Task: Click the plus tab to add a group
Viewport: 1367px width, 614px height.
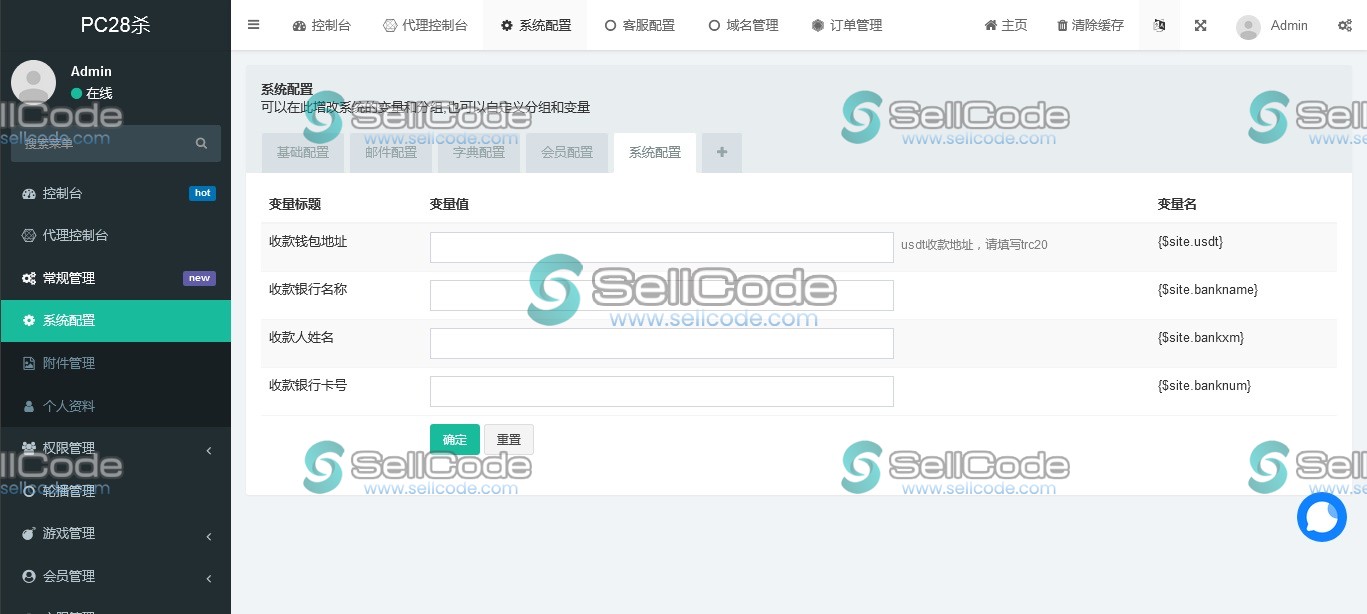Action: click(722, 152)
